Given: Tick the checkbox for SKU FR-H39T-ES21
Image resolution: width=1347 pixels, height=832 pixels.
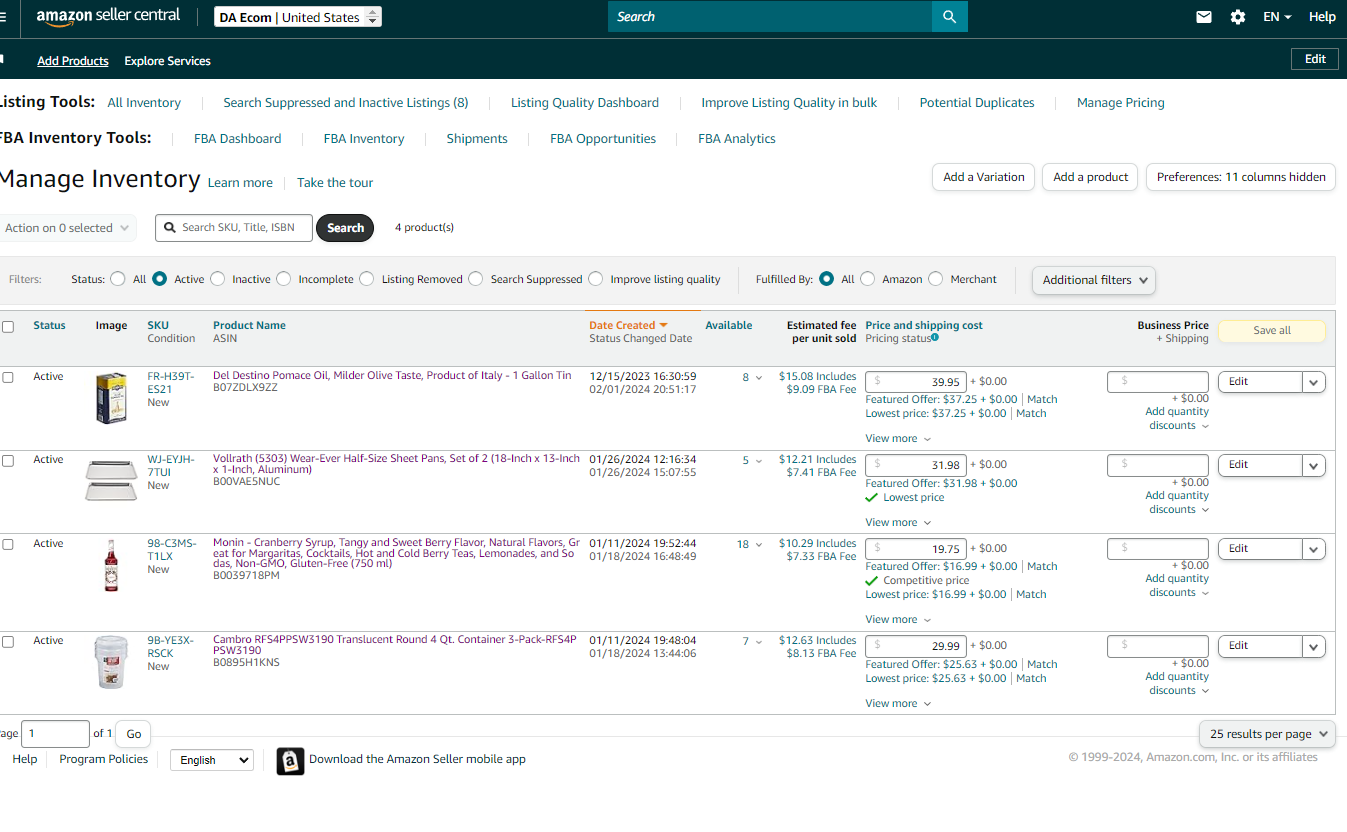Looking at the screenshot, I should (x=8, y=377).
